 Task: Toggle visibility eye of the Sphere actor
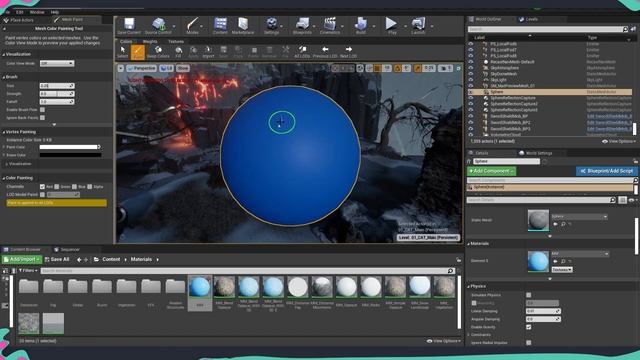pyautogui.click(x=471, y=92)
